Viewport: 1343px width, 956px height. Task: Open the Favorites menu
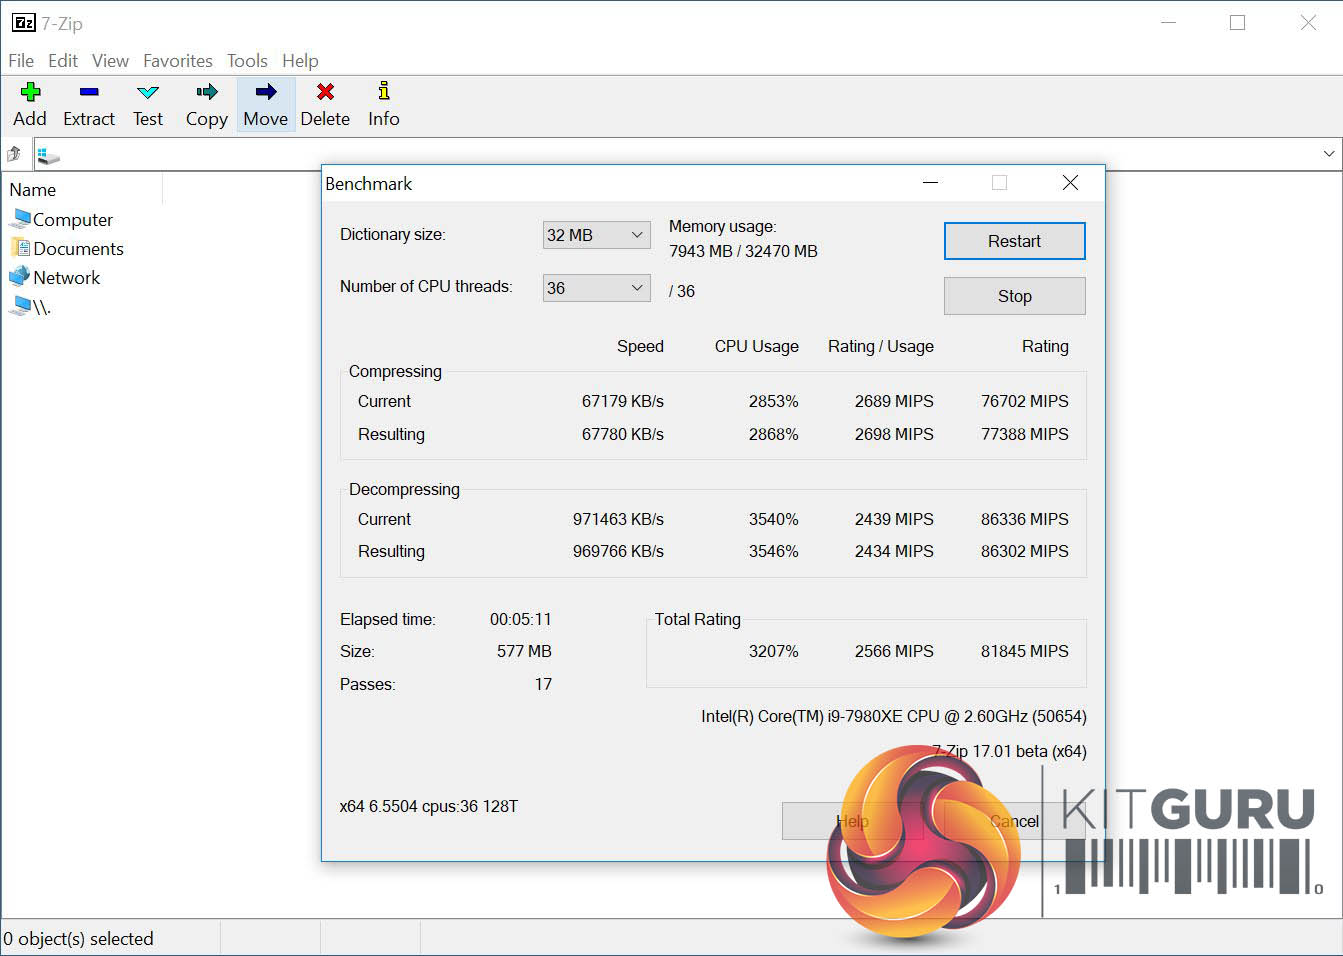click(177, 61)
